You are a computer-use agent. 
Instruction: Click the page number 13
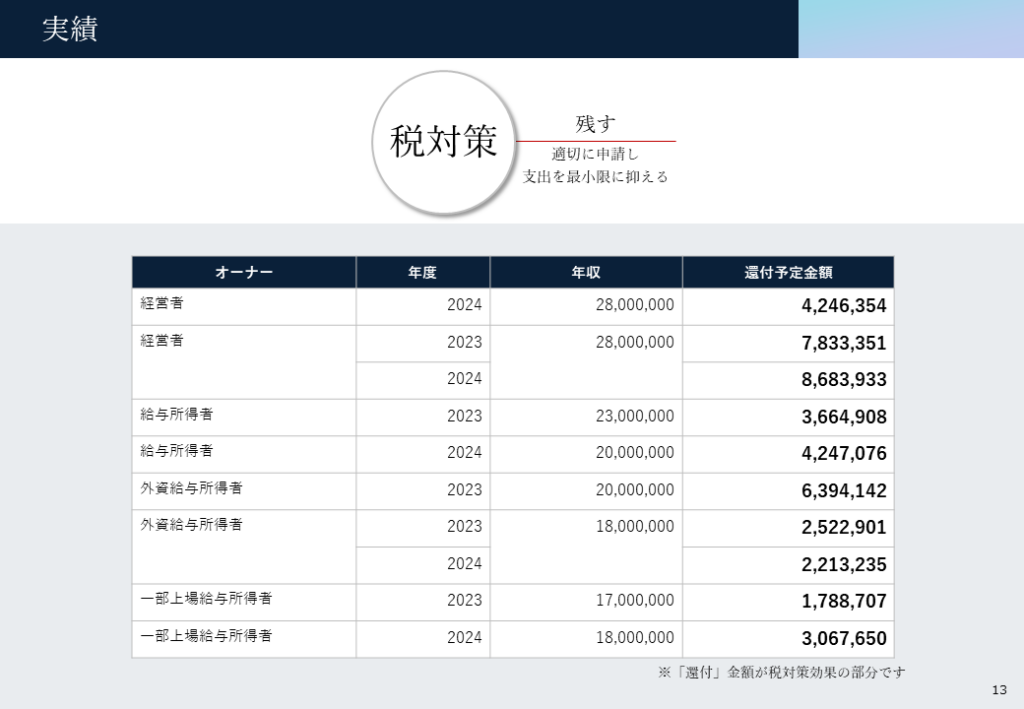pos(999,690)
